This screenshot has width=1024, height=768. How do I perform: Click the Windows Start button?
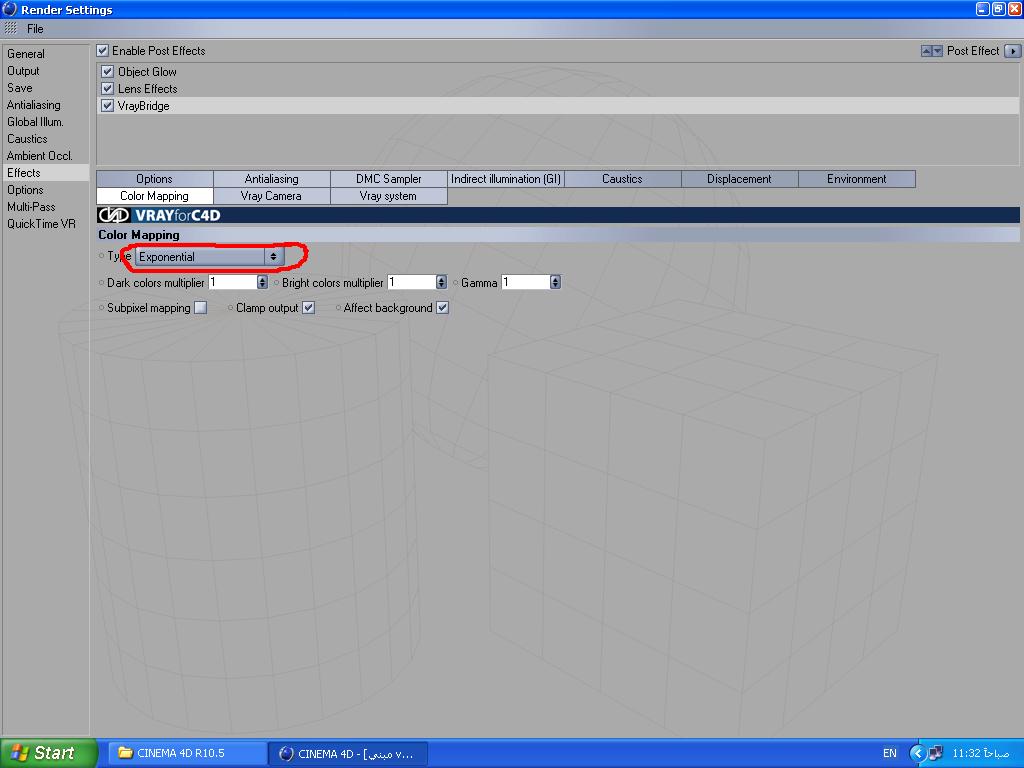[48, 753]
